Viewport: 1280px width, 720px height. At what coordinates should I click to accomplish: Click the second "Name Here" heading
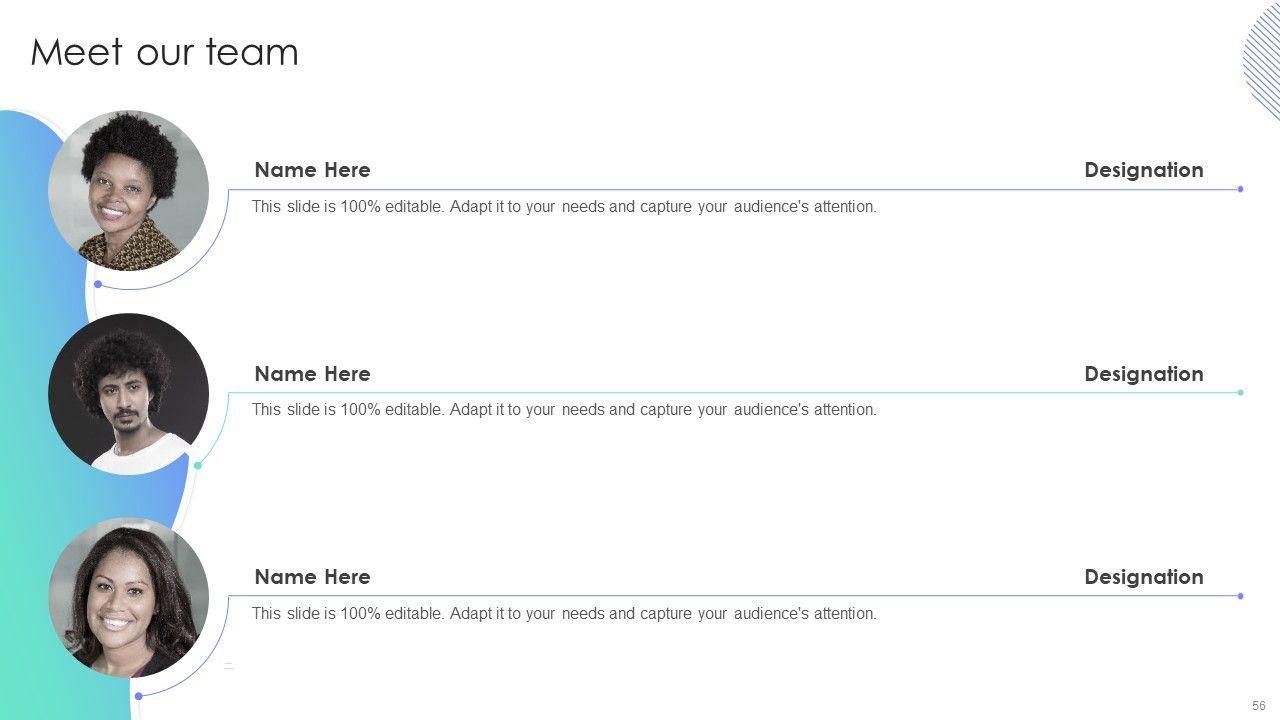click(x=312, y=374)
